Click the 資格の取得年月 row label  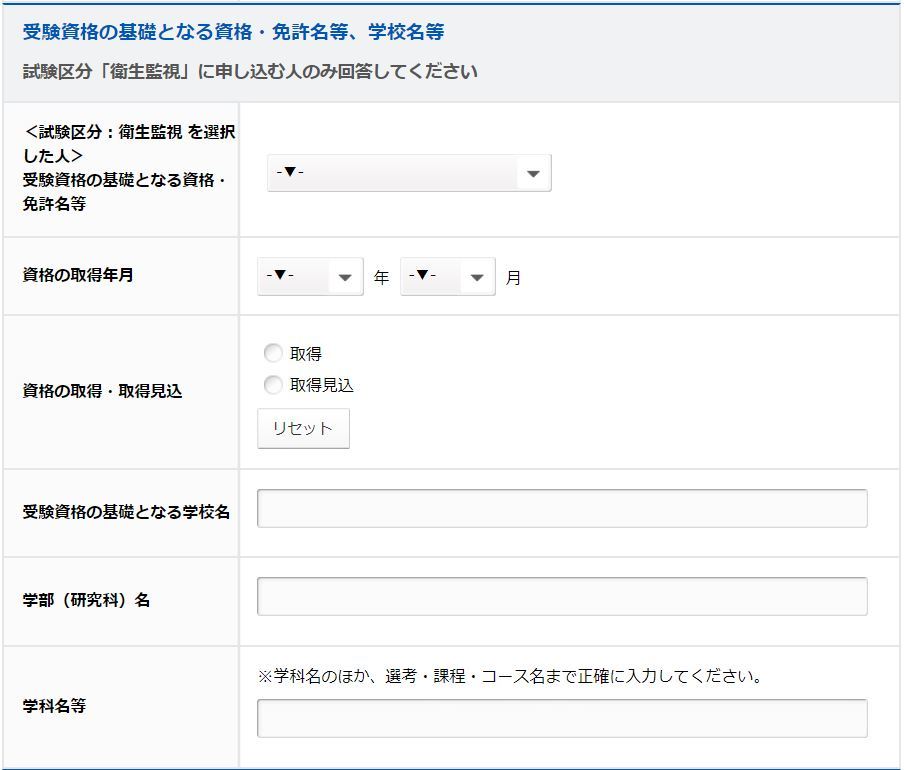point(78,275)
